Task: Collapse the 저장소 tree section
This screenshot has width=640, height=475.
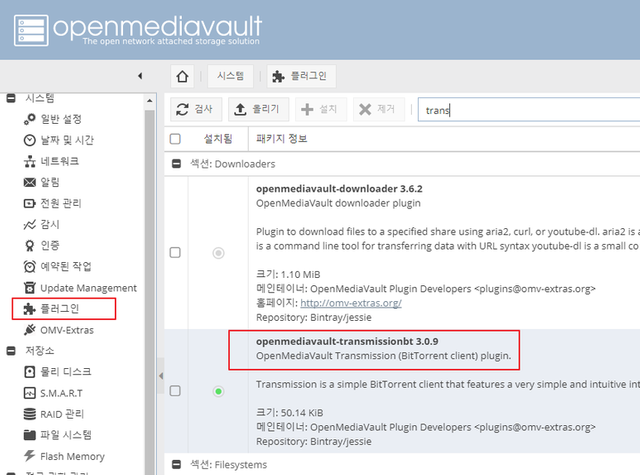Action: pos(11,351)
